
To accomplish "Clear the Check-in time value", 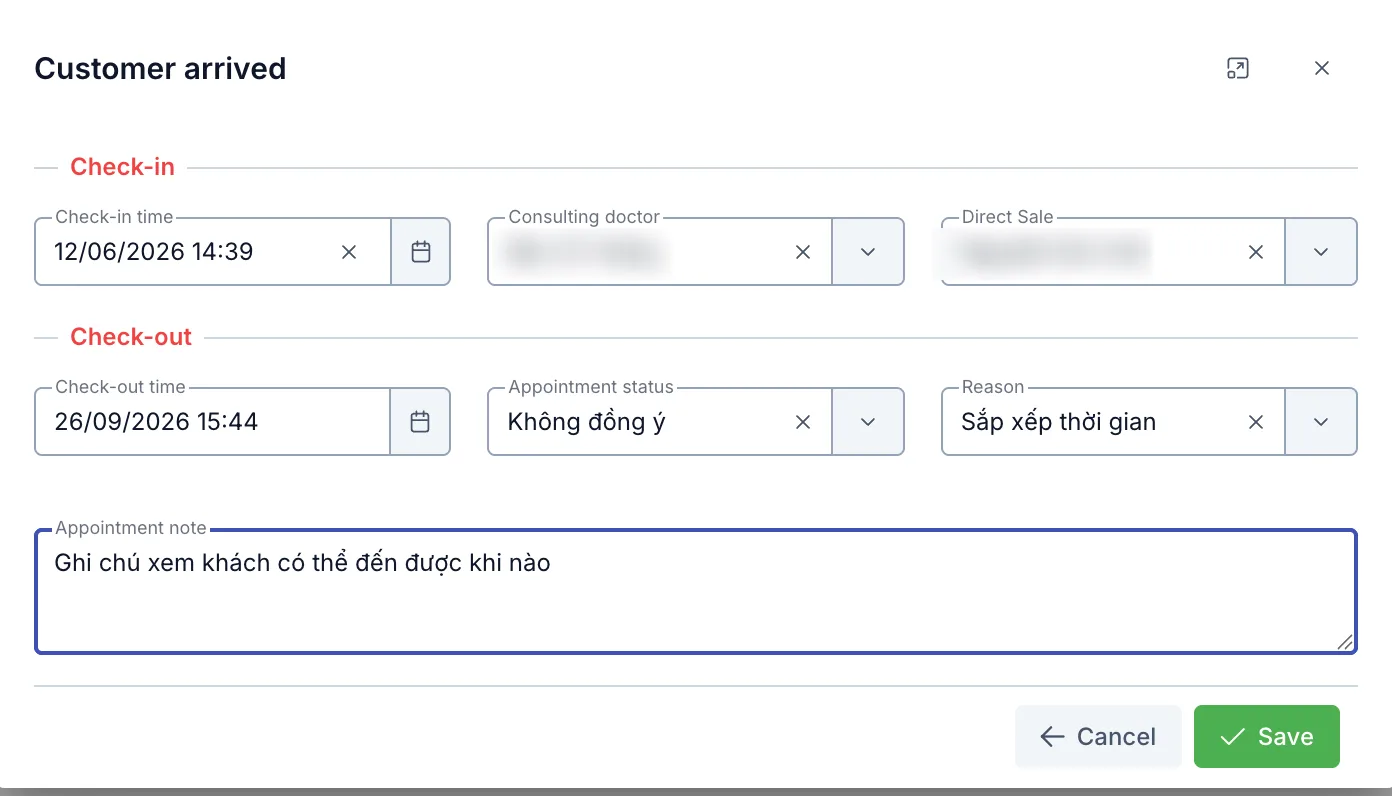I will pos(349,252).
